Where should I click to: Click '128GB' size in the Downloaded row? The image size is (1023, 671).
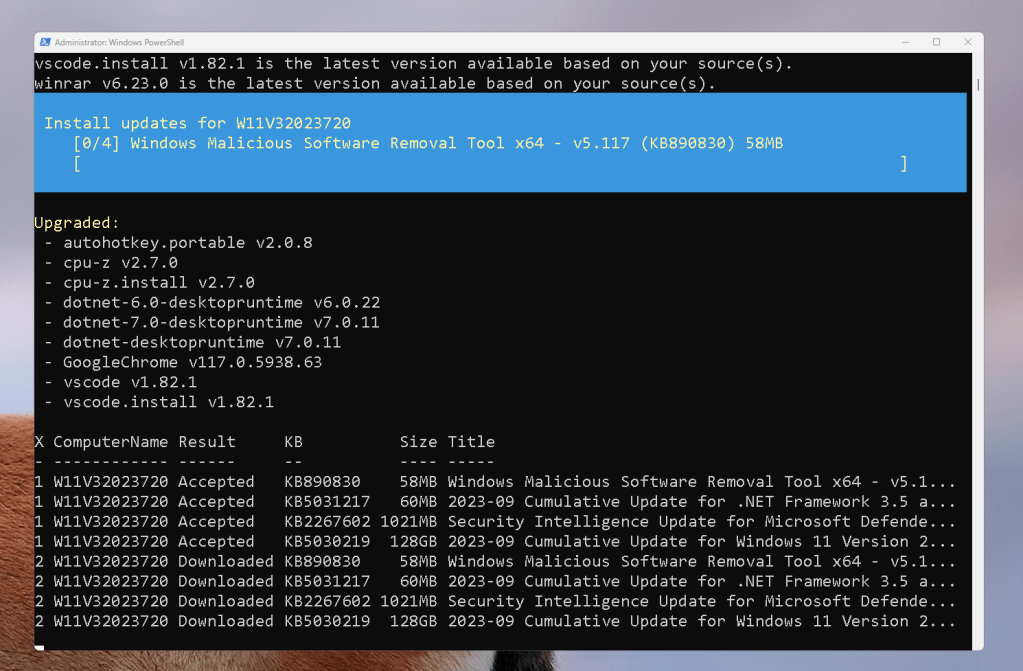[414, 621]
